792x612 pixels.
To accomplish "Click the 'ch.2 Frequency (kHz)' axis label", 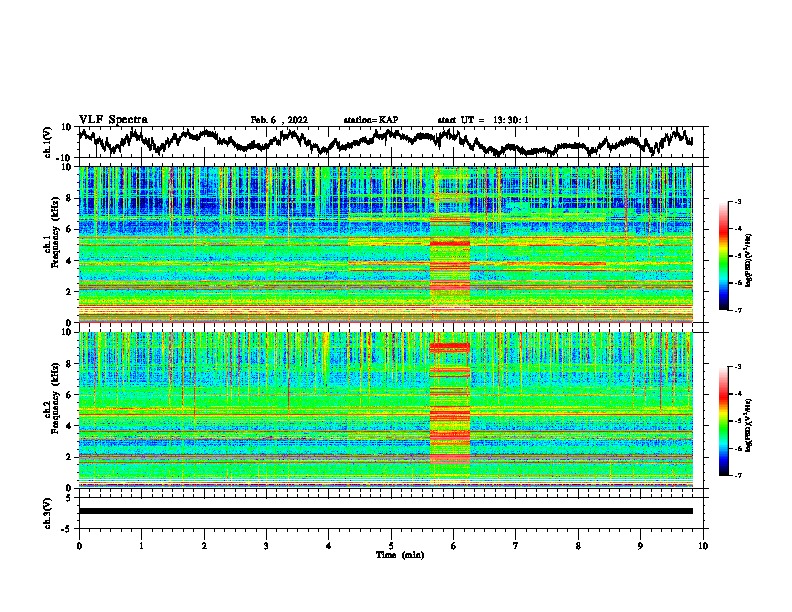I will 54,398.
